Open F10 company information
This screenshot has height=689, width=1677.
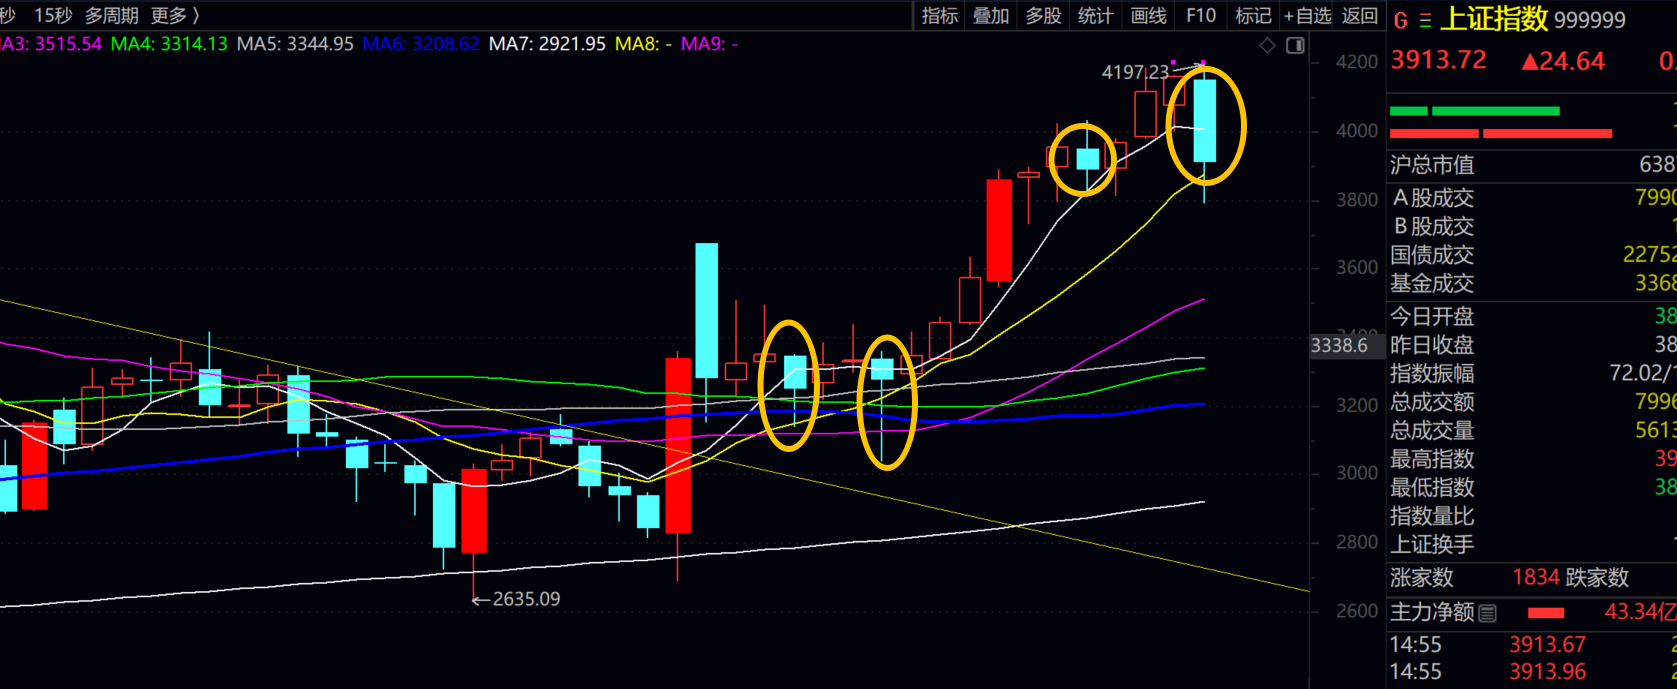tap(1201, 15)
